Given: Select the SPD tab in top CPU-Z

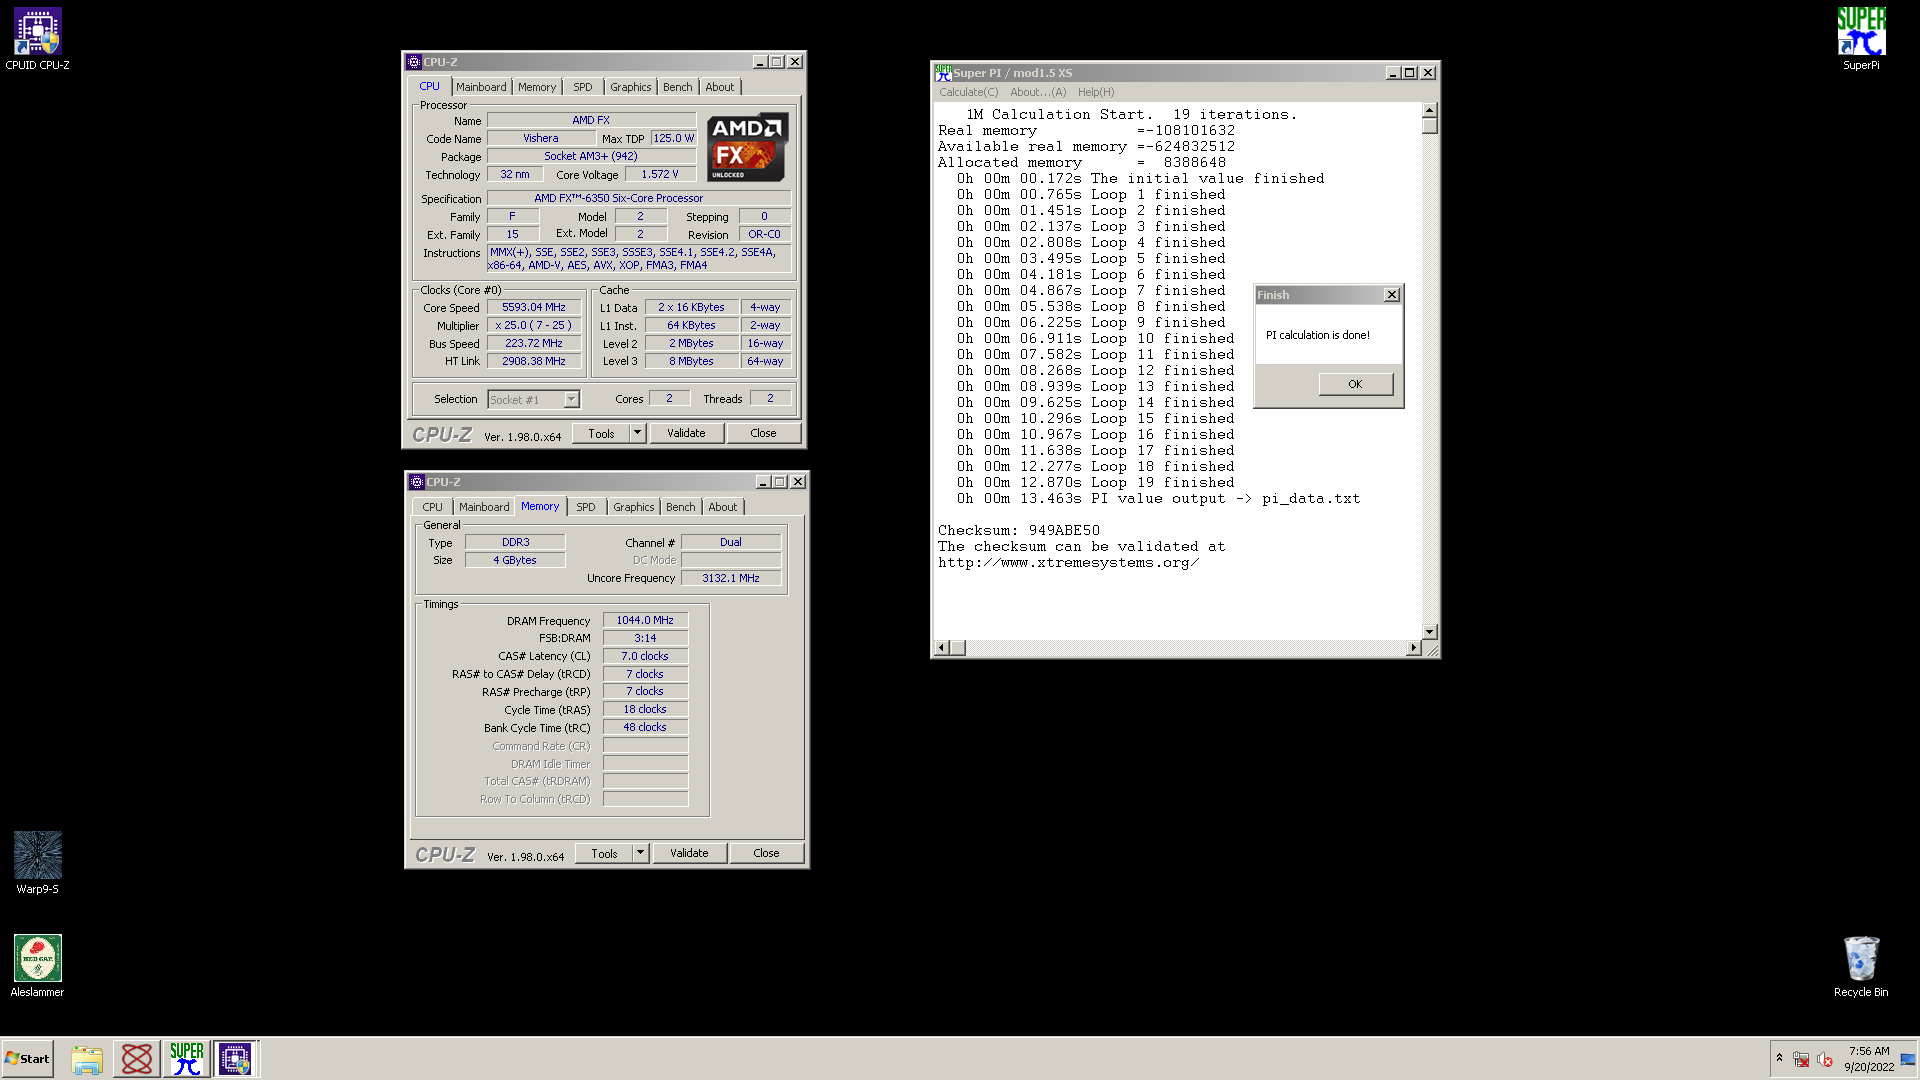Looking at the screenshot, I should pos(583,87).
